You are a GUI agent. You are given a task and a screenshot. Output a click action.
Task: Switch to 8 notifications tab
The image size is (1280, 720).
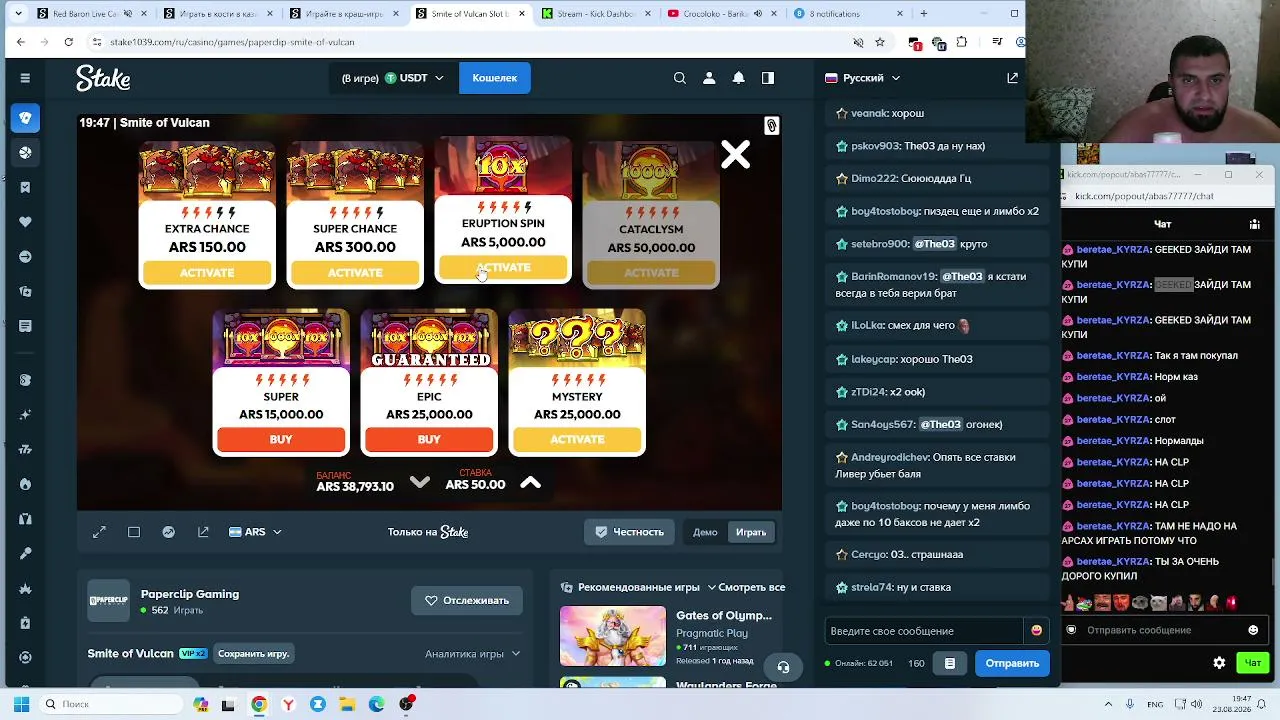click(x=846, y=14)
